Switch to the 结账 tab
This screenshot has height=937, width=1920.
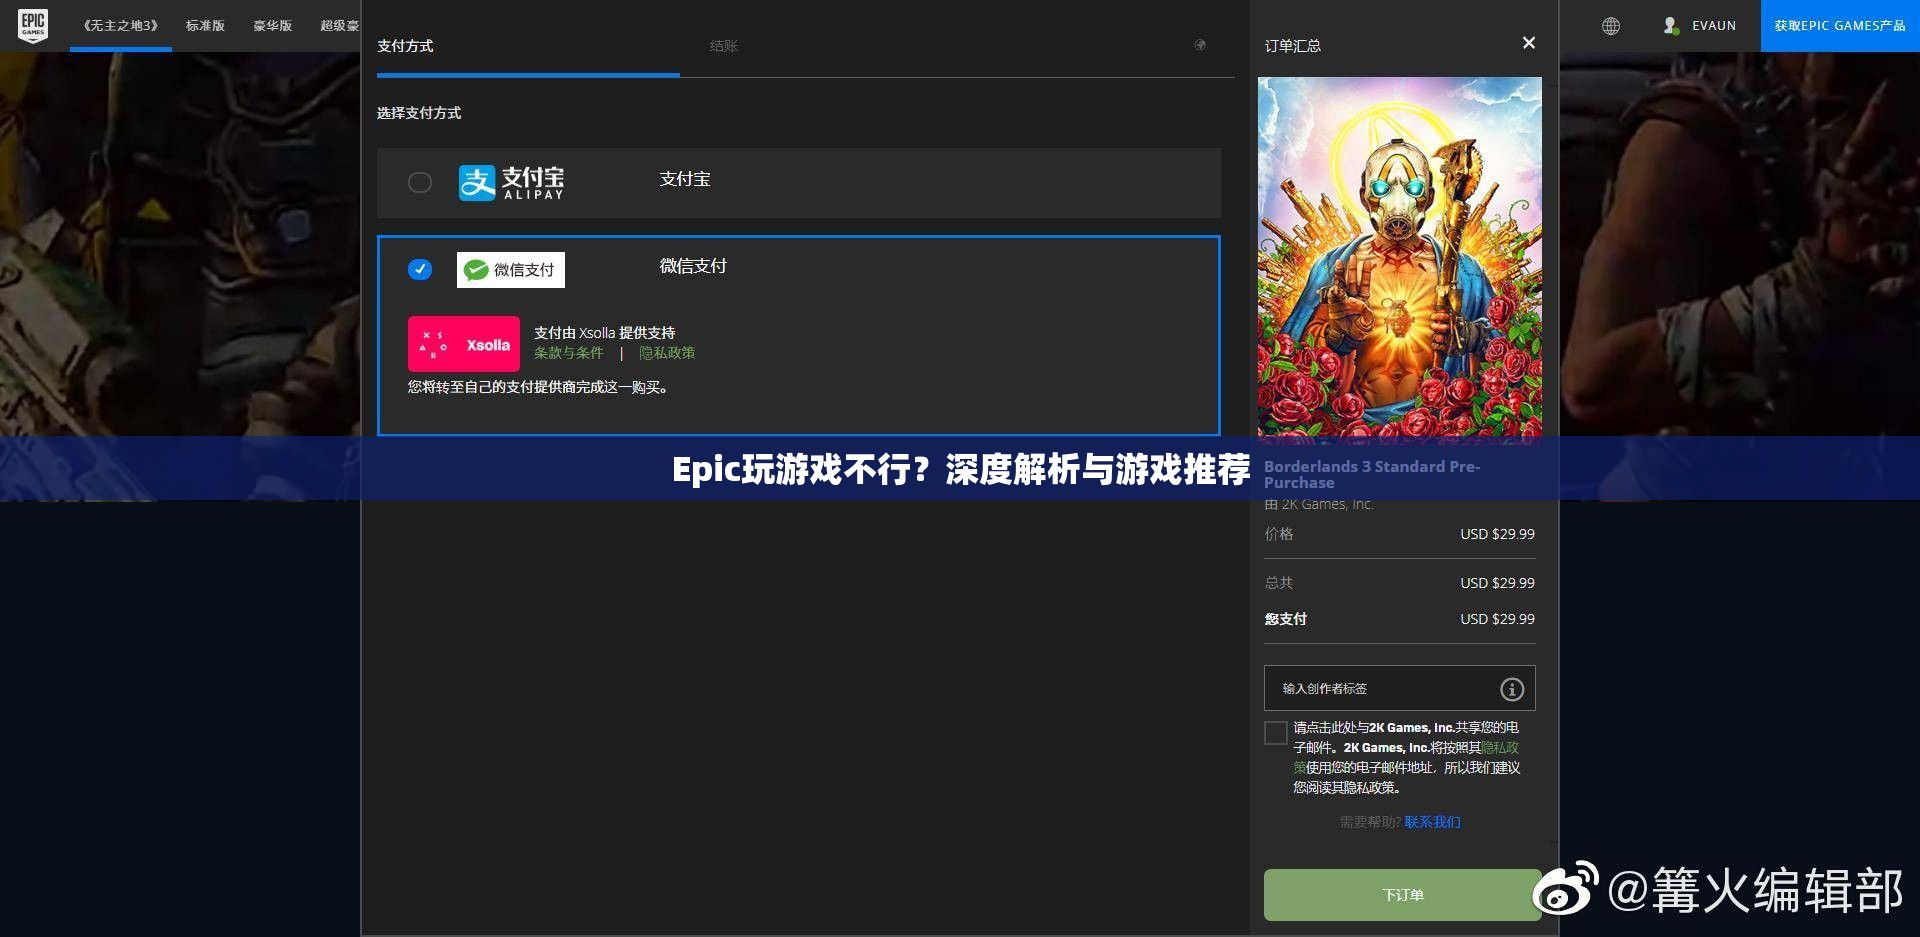[724, 46]
